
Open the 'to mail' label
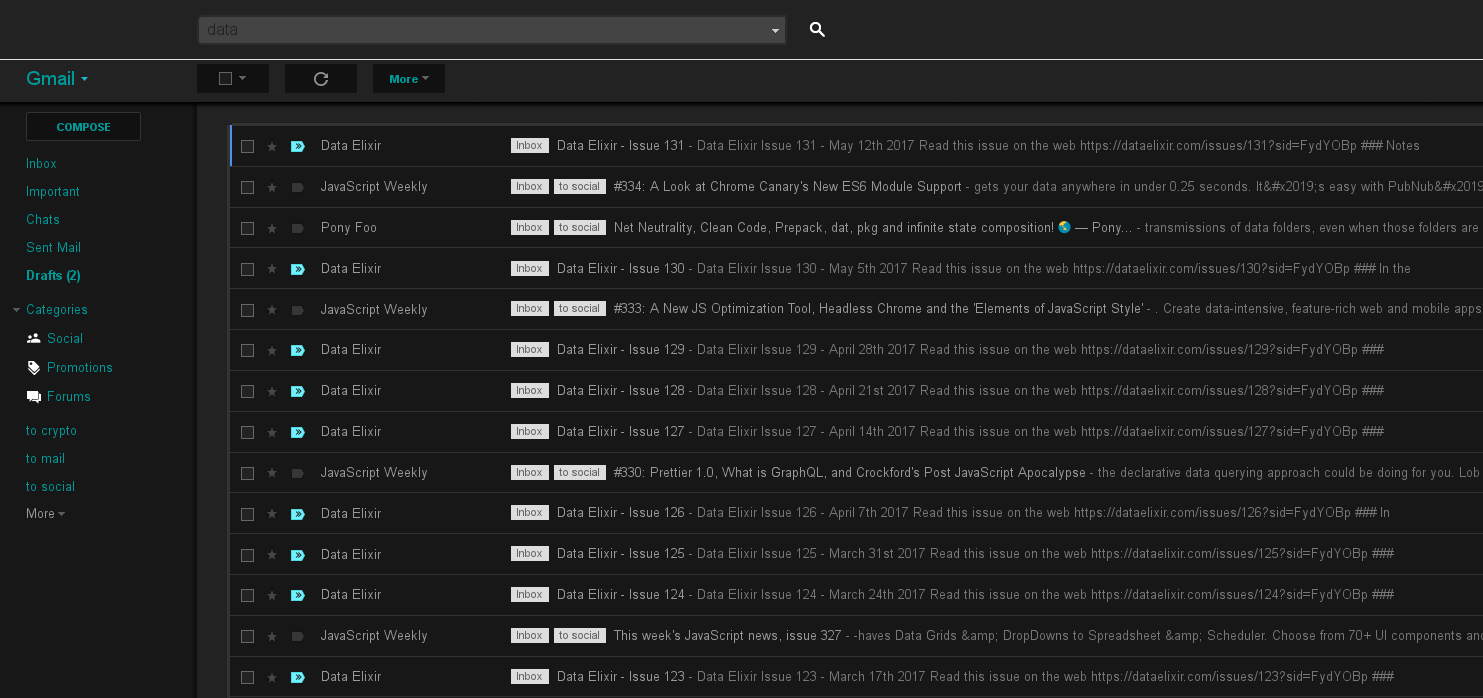[45, 459]
